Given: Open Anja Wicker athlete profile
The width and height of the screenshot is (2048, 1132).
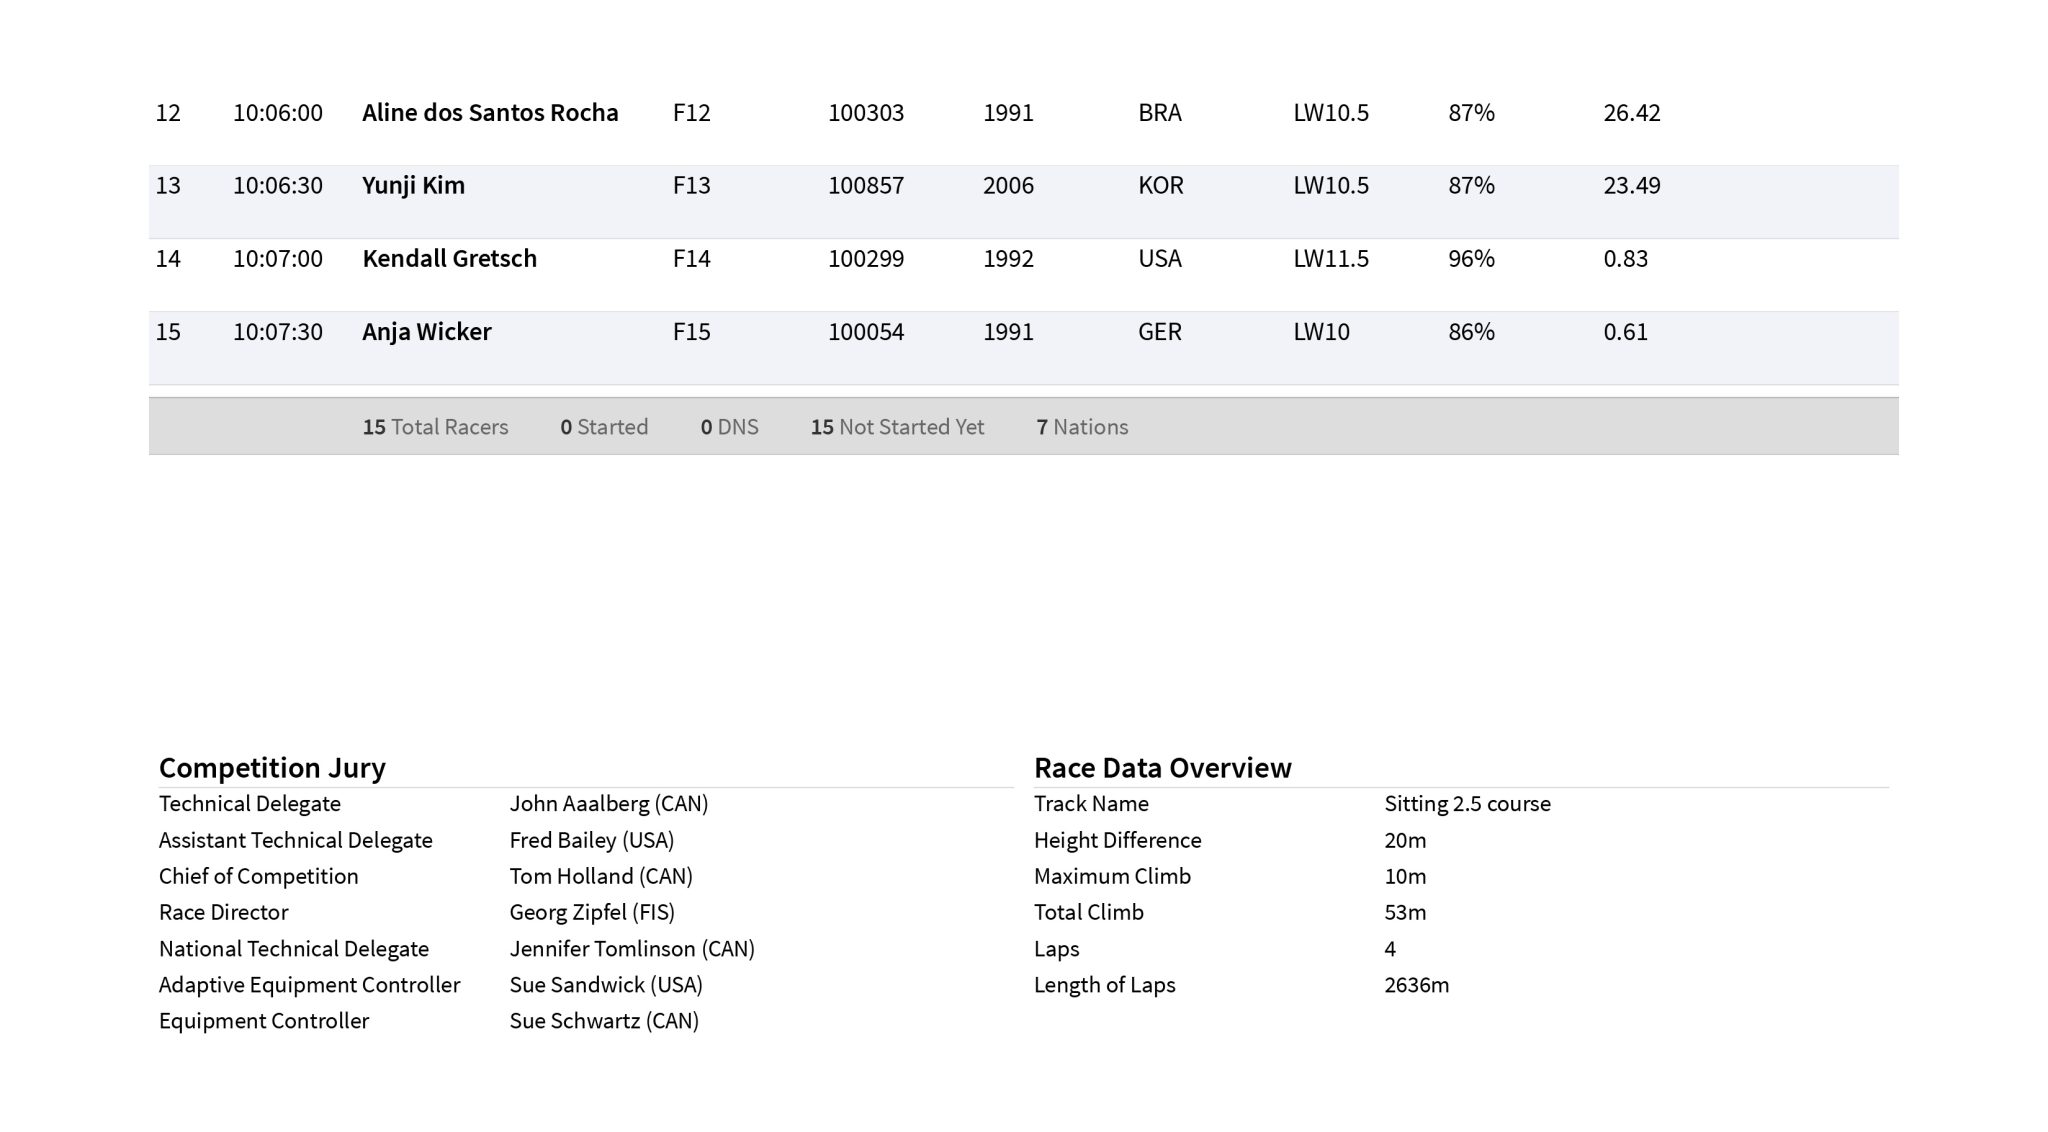Looking at the screenshot, I should (x=426, y=332).
